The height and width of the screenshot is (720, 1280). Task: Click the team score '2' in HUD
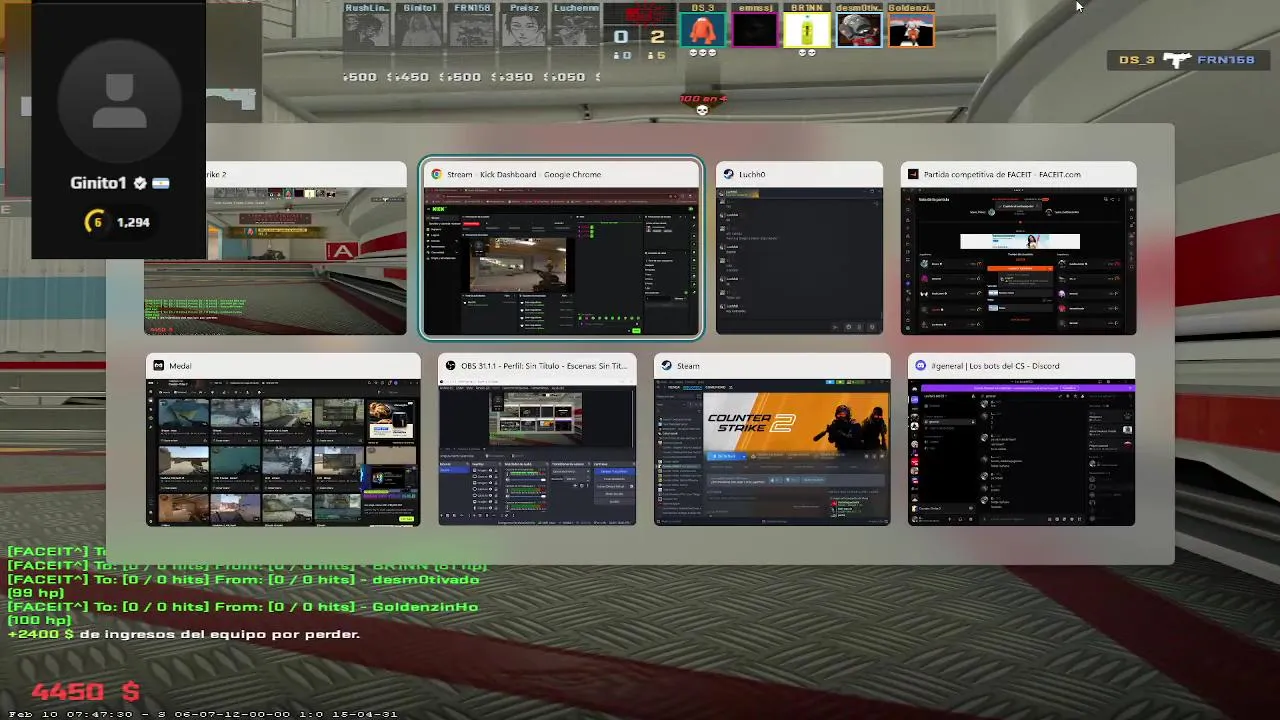point(657,37)
